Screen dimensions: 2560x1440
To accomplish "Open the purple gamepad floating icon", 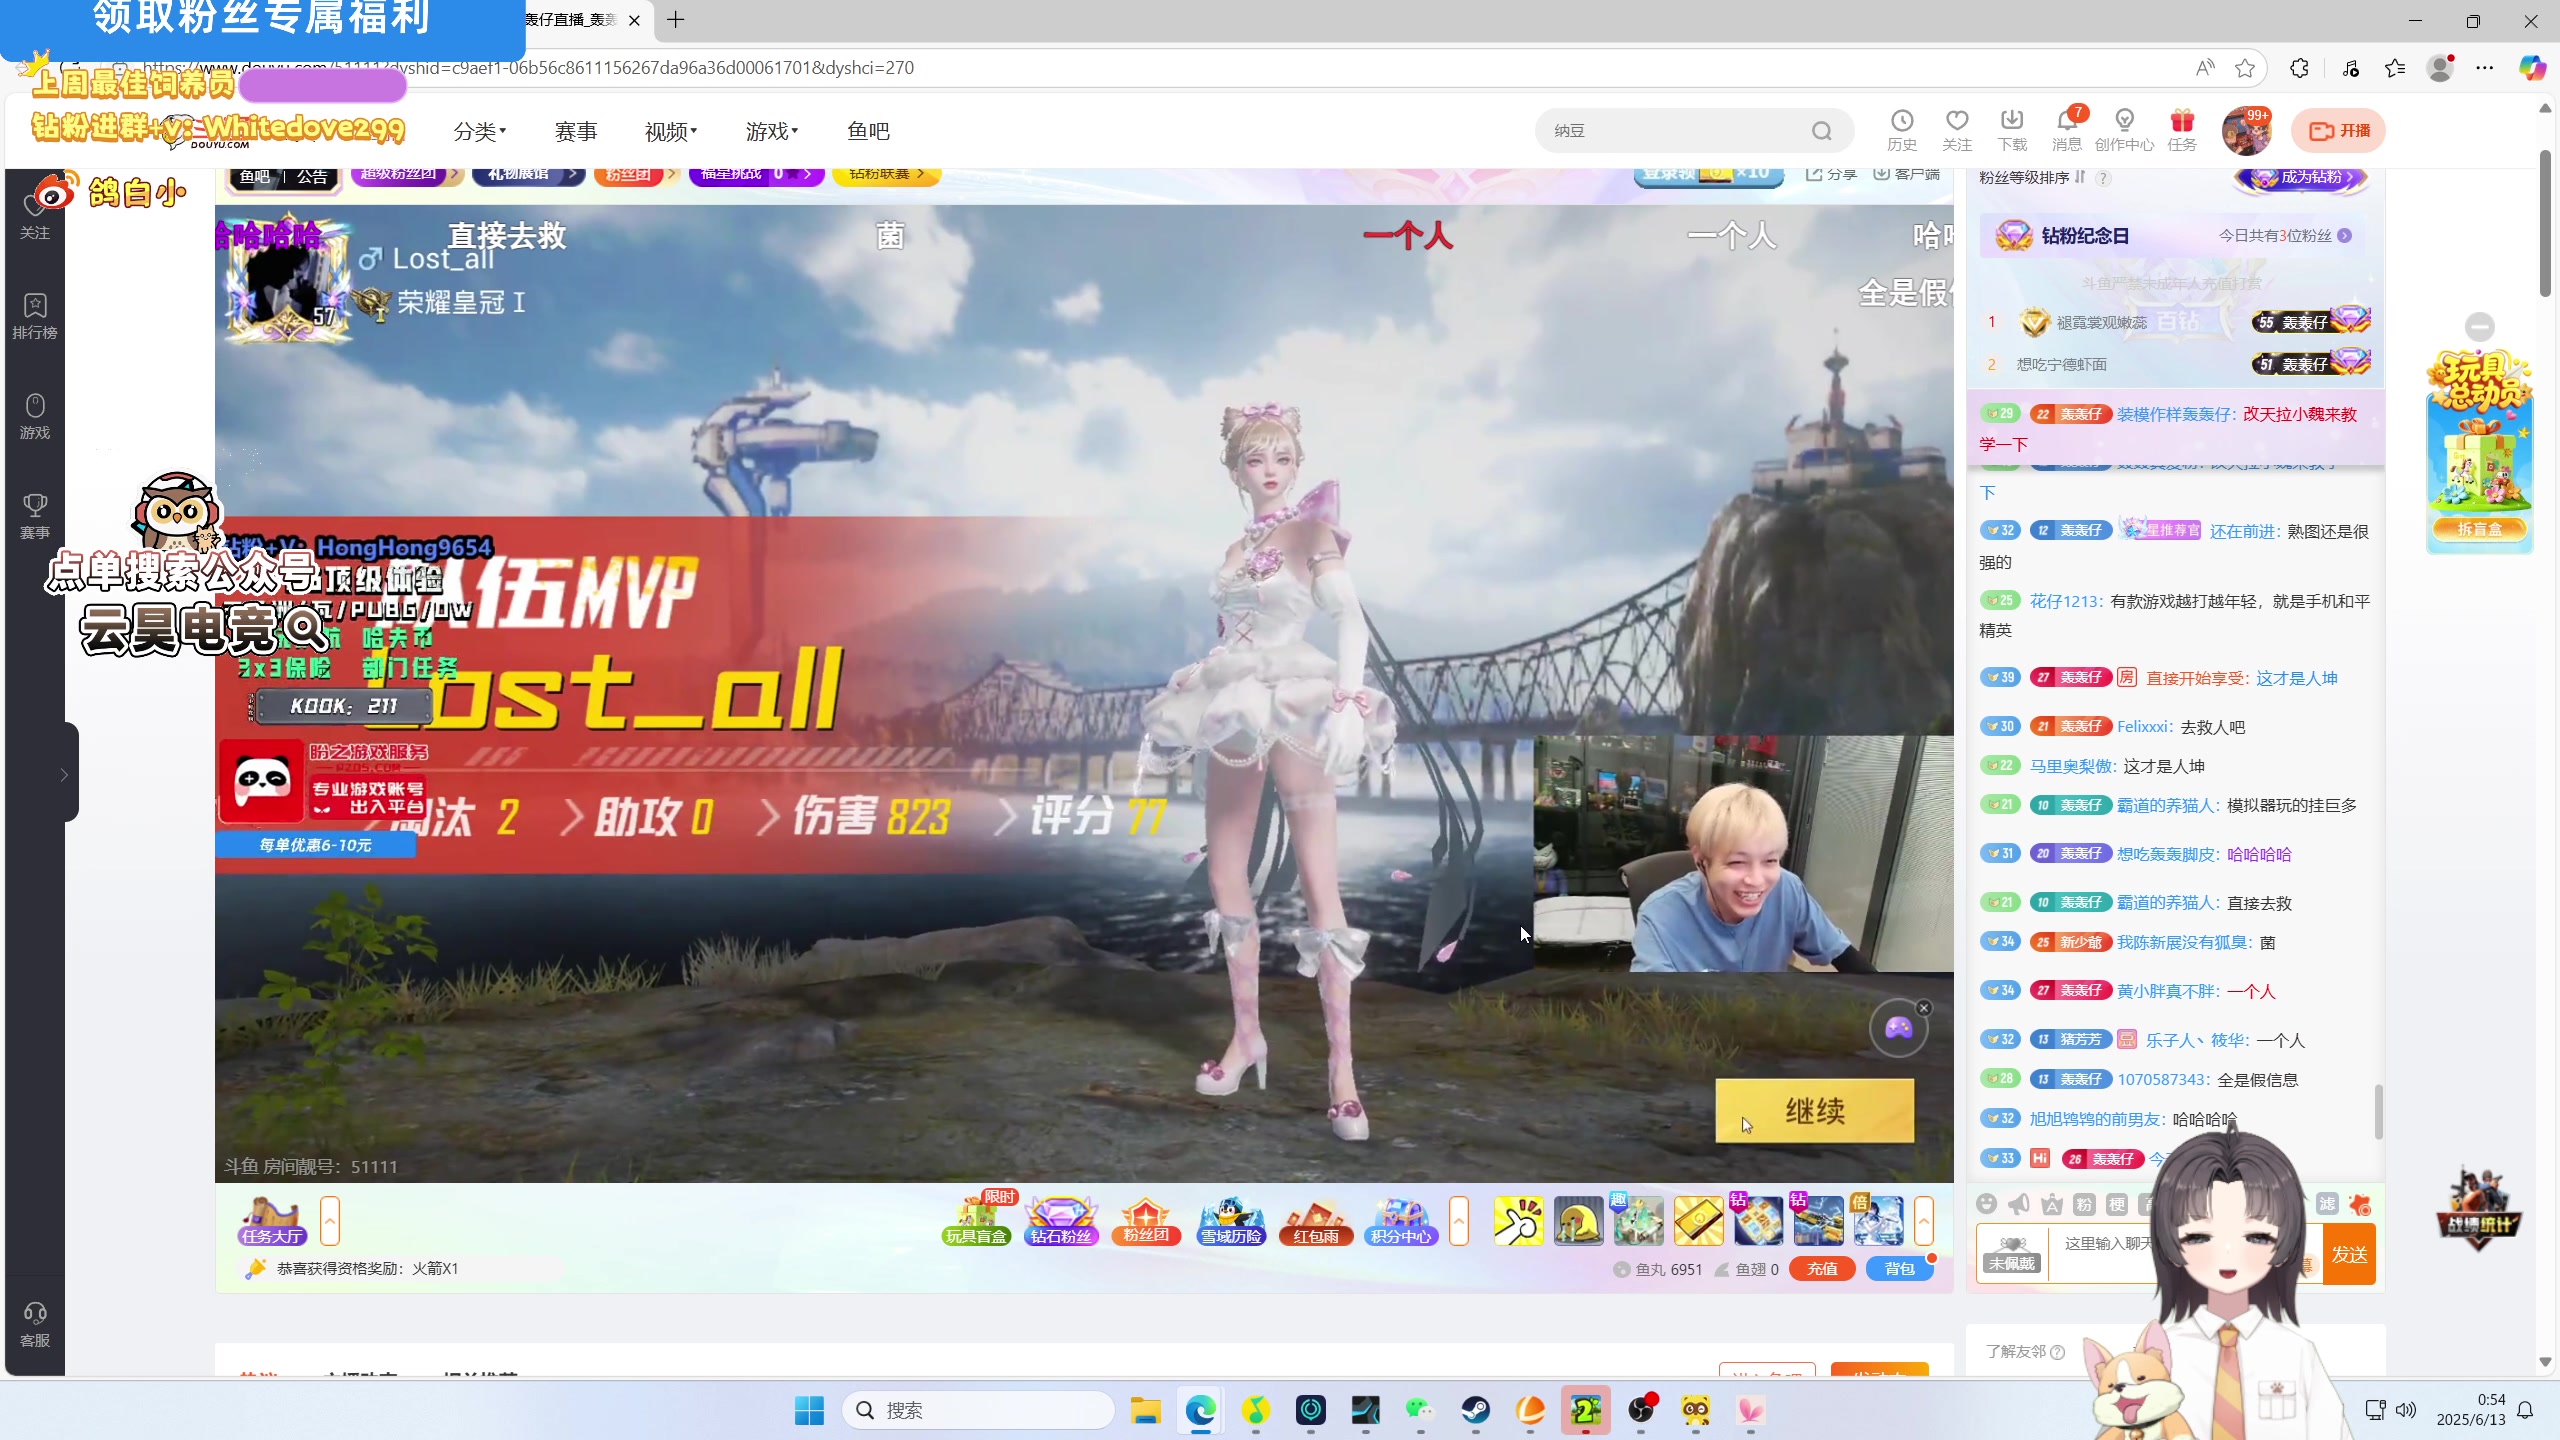I will [1898, 1028].
